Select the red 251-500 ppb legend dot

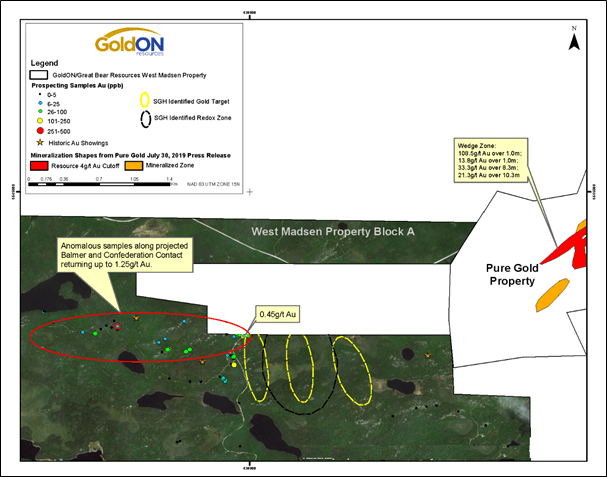40,131
